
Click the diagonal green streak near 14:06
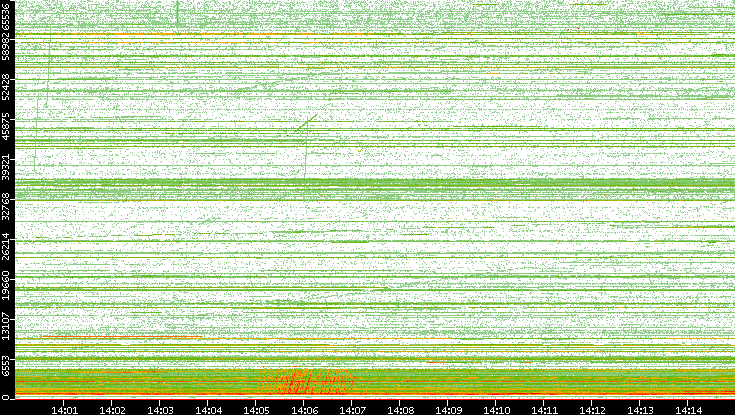point(306,124)
